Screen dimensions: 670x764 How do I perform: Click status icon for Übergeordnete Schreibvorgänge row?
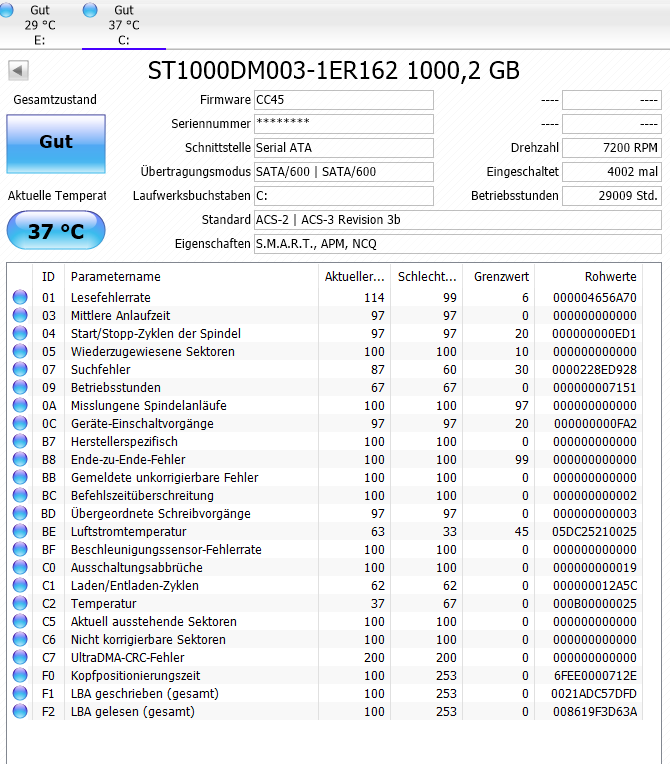[x=20, y=514]
